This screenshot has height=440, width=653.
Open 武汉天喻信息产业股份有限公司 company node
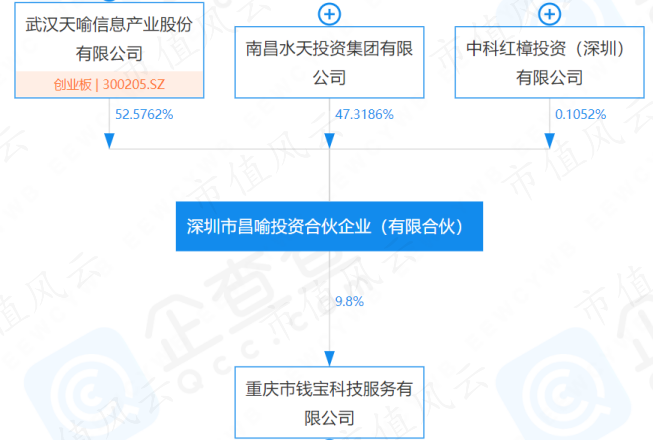[109, 50]
